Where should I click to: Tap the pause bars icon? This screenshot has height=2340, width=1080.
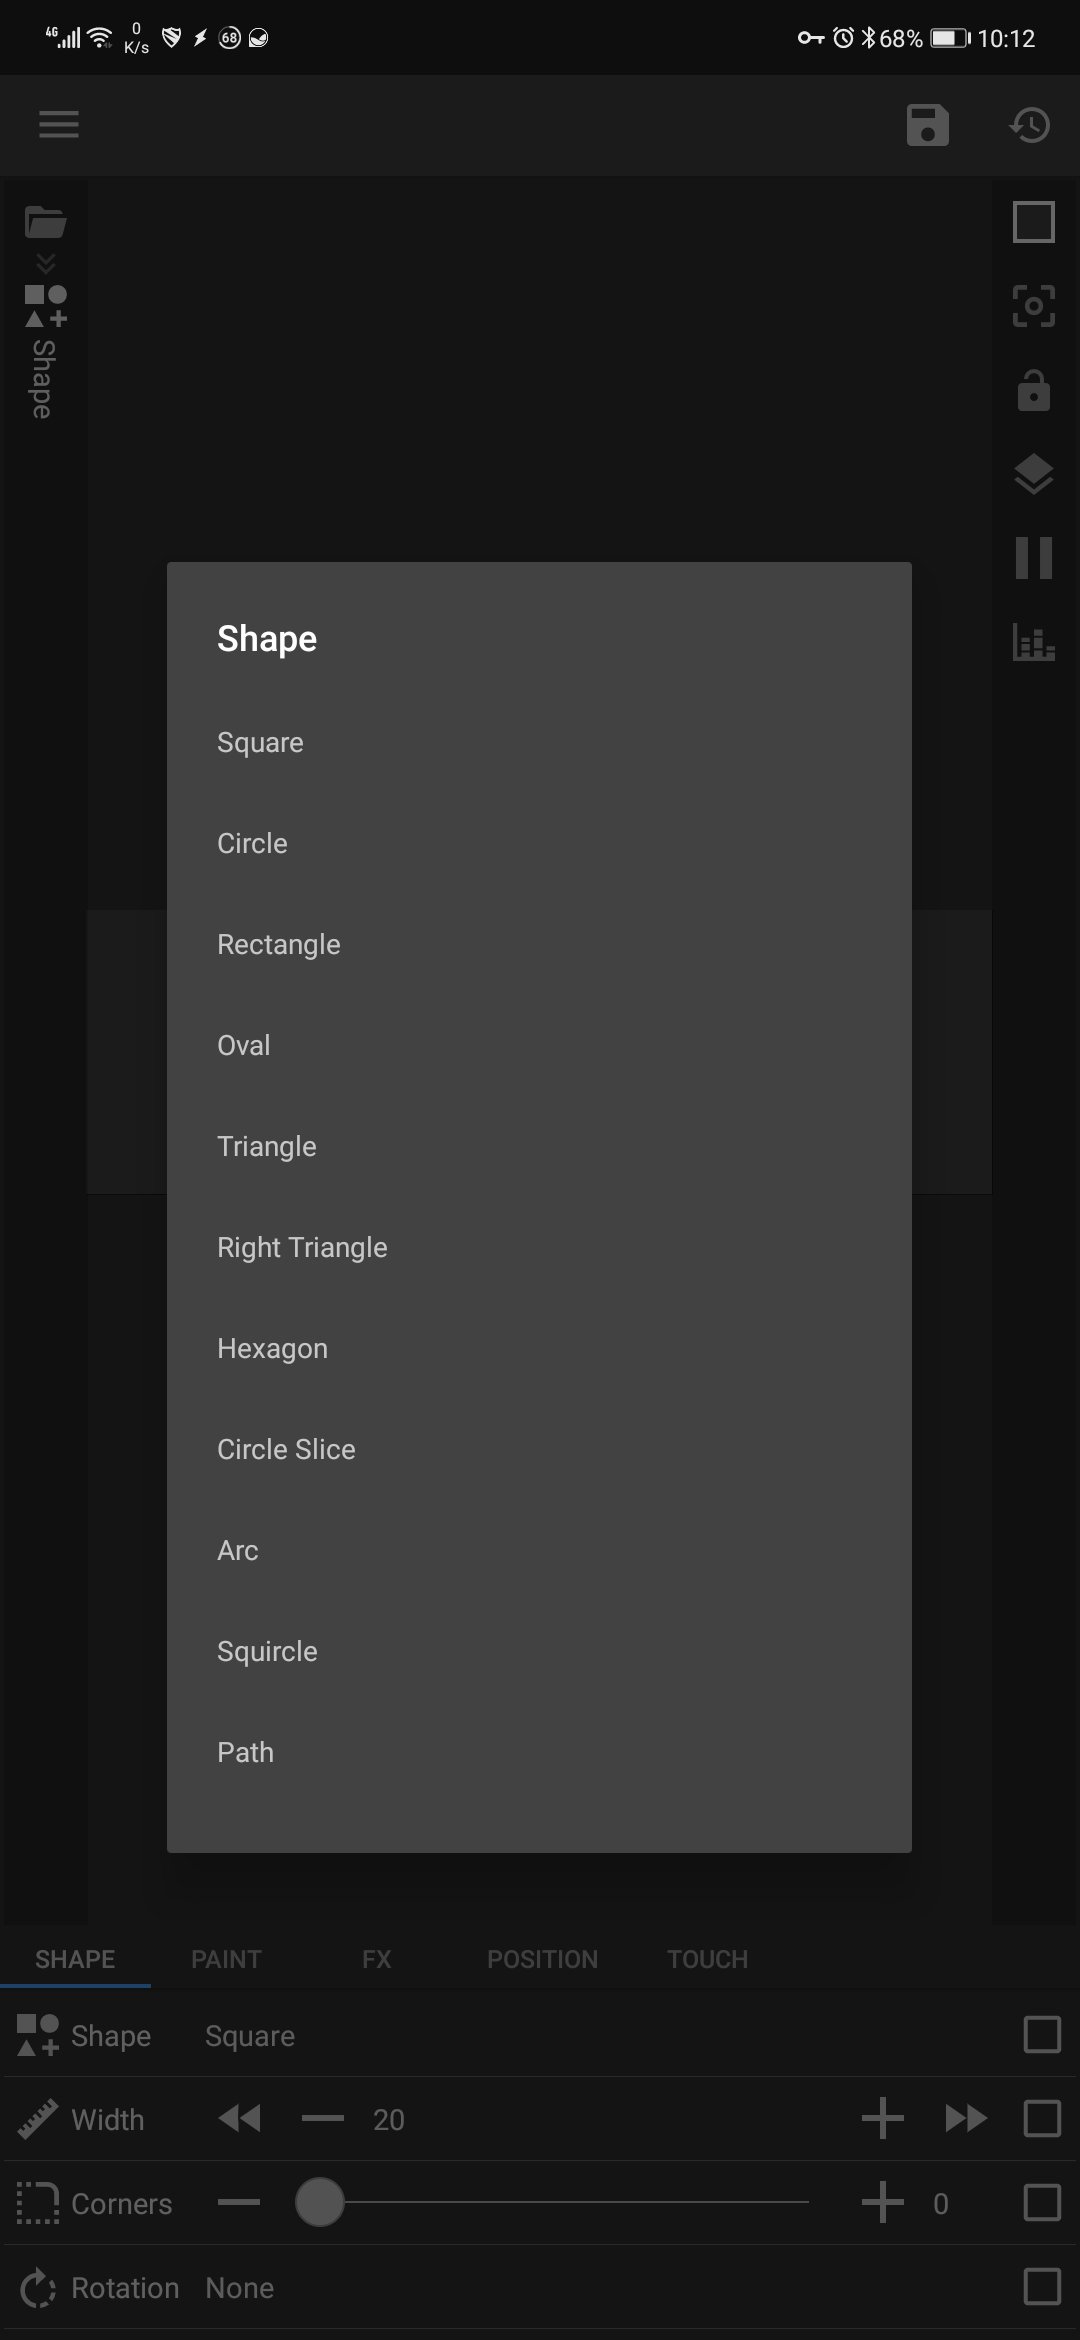click(x=1033, y=558)
